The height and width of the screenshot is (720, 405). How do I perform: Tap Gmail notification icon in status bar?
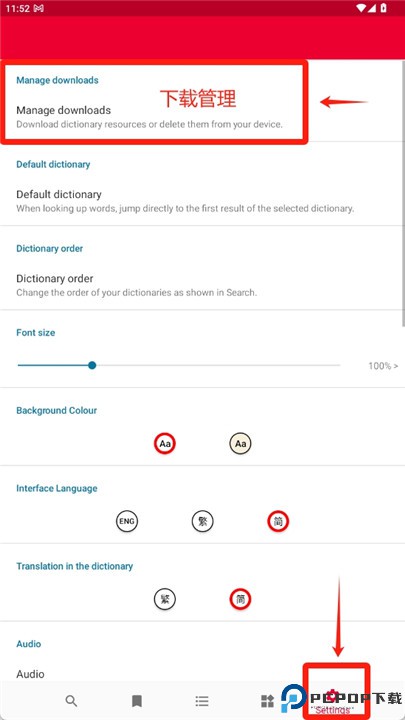tap(39, 8)
